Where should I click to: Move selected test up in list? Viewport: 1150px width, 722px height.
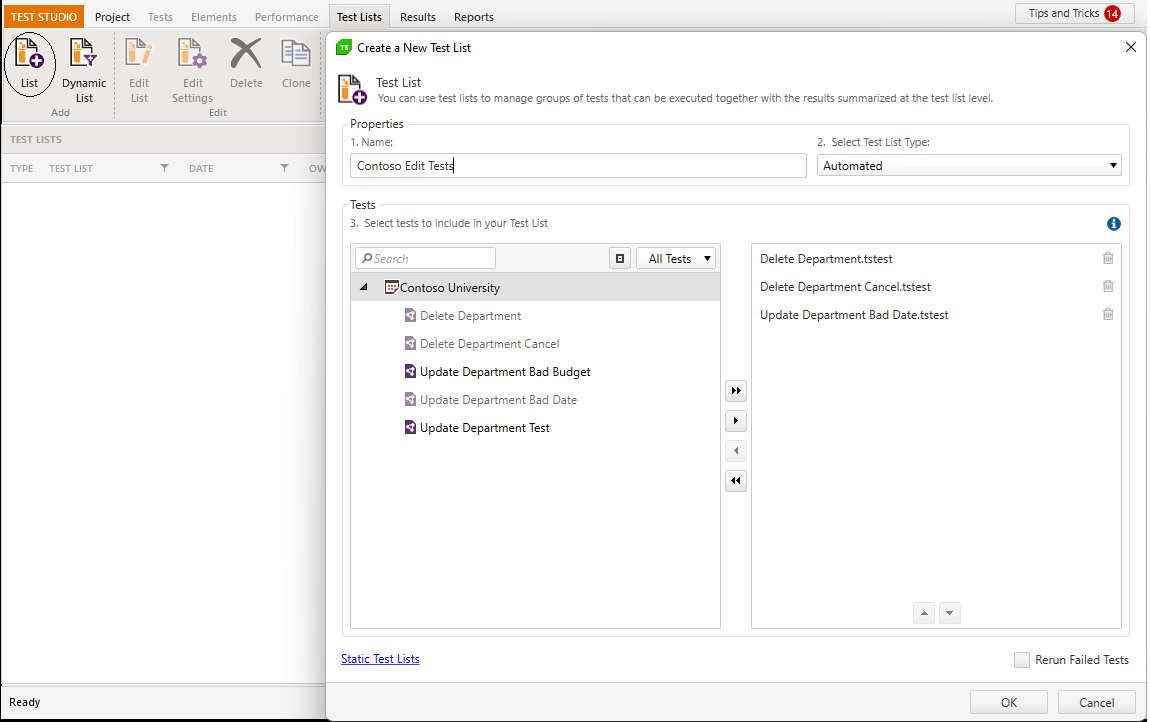(924, 613)
